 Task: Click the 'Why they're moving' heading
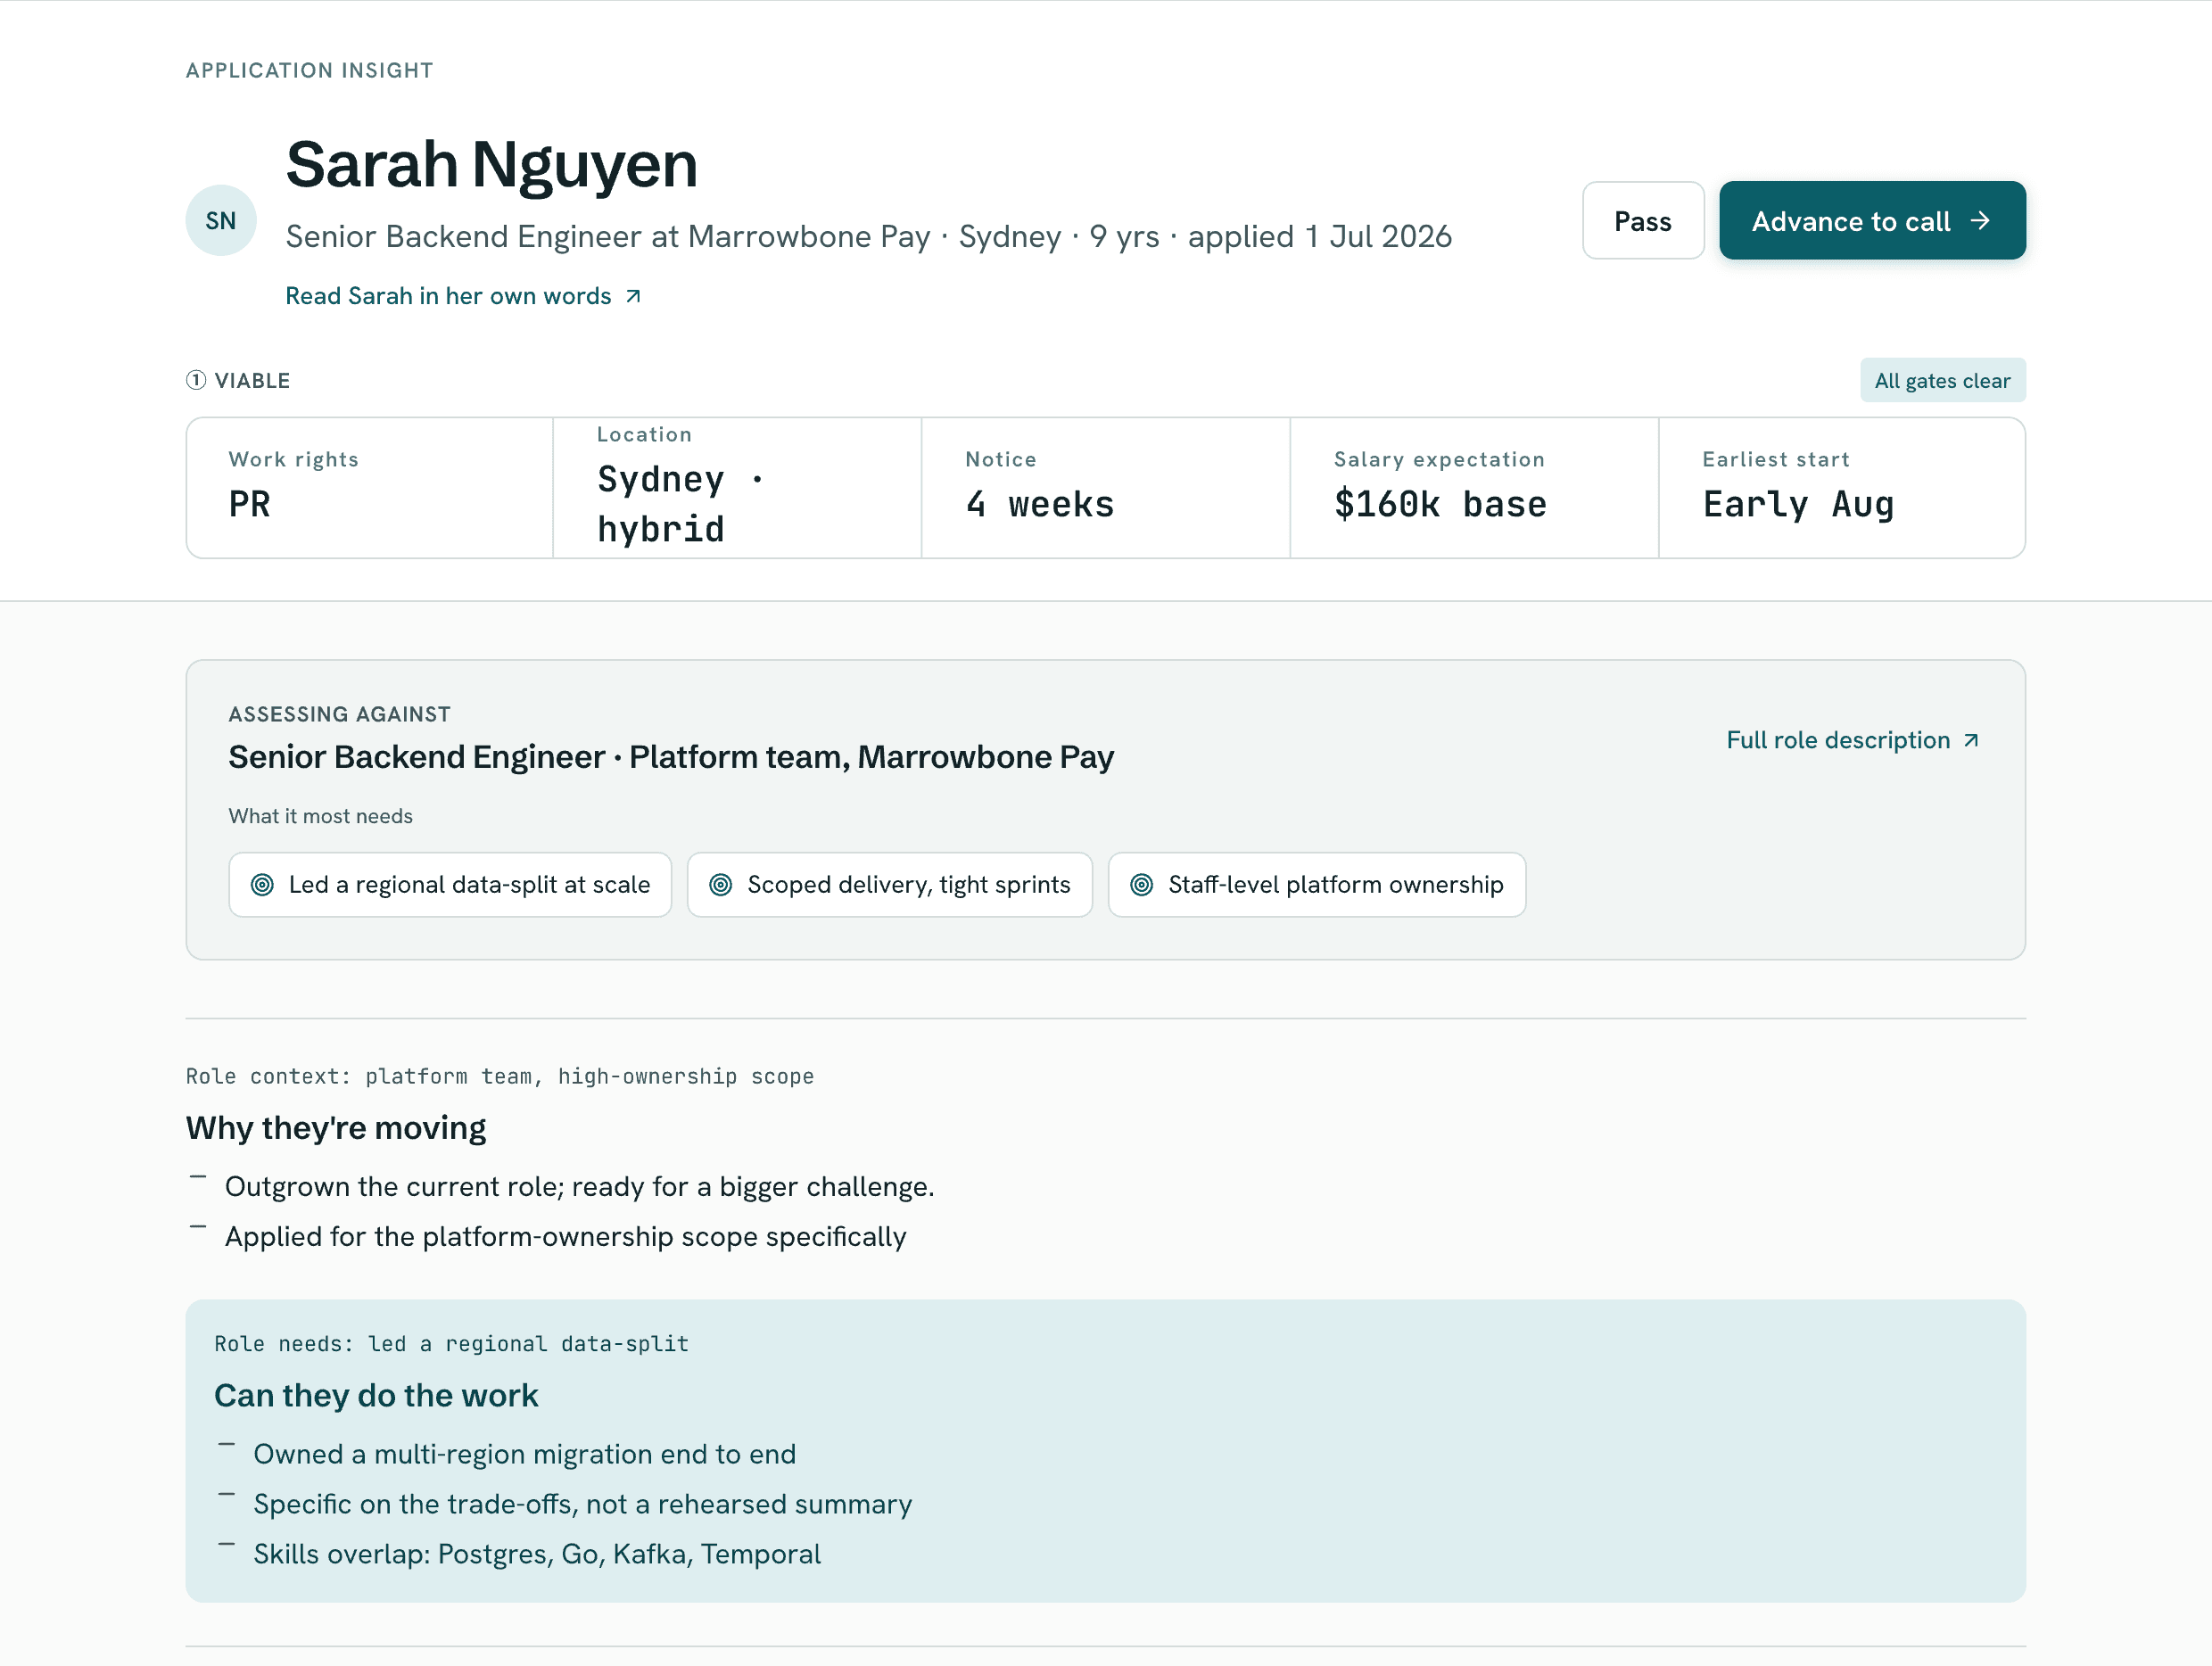coord(336,1128)
